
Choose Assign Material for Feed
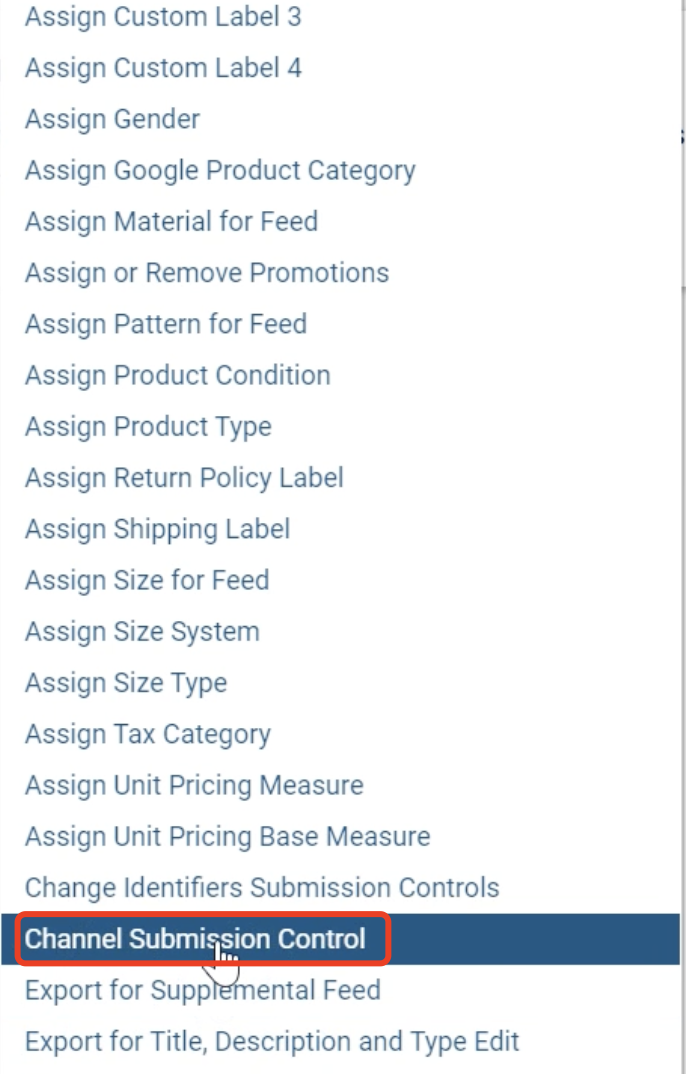tap(171, 221)
